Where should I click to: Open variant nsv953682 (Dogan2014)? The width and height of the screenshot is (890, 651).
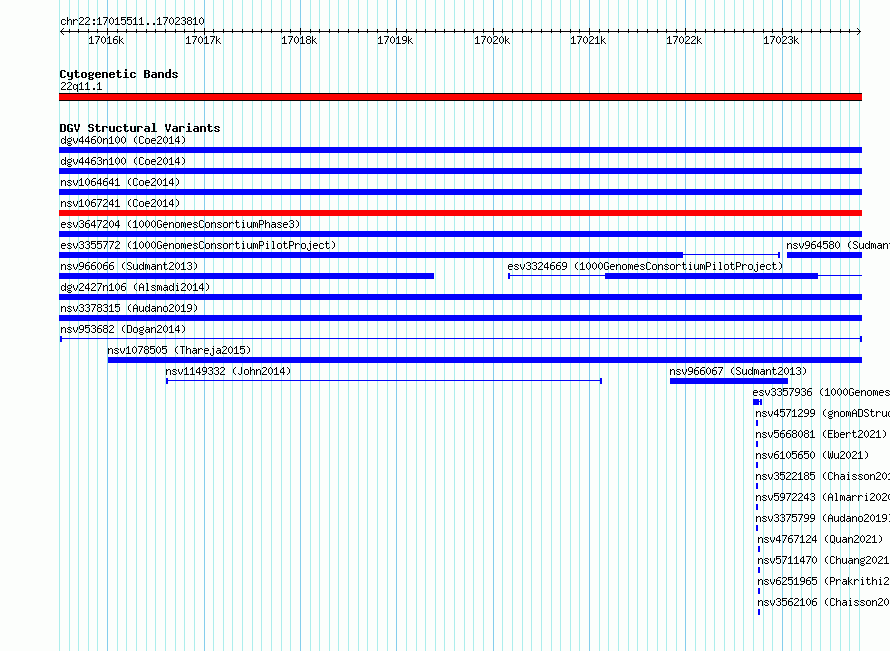(x=123, y=329)
